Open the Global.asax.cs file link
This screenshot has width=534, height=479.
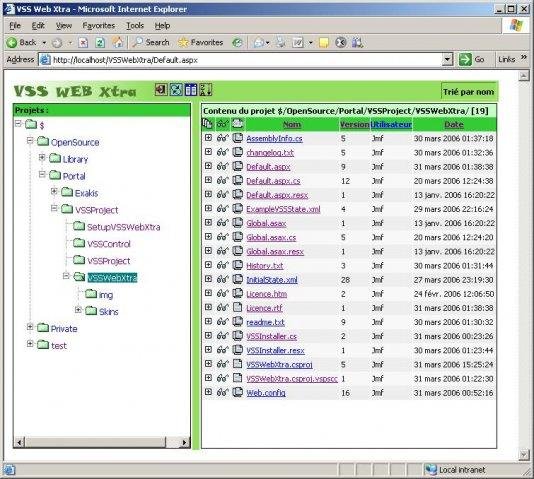[x=271, y=237]
